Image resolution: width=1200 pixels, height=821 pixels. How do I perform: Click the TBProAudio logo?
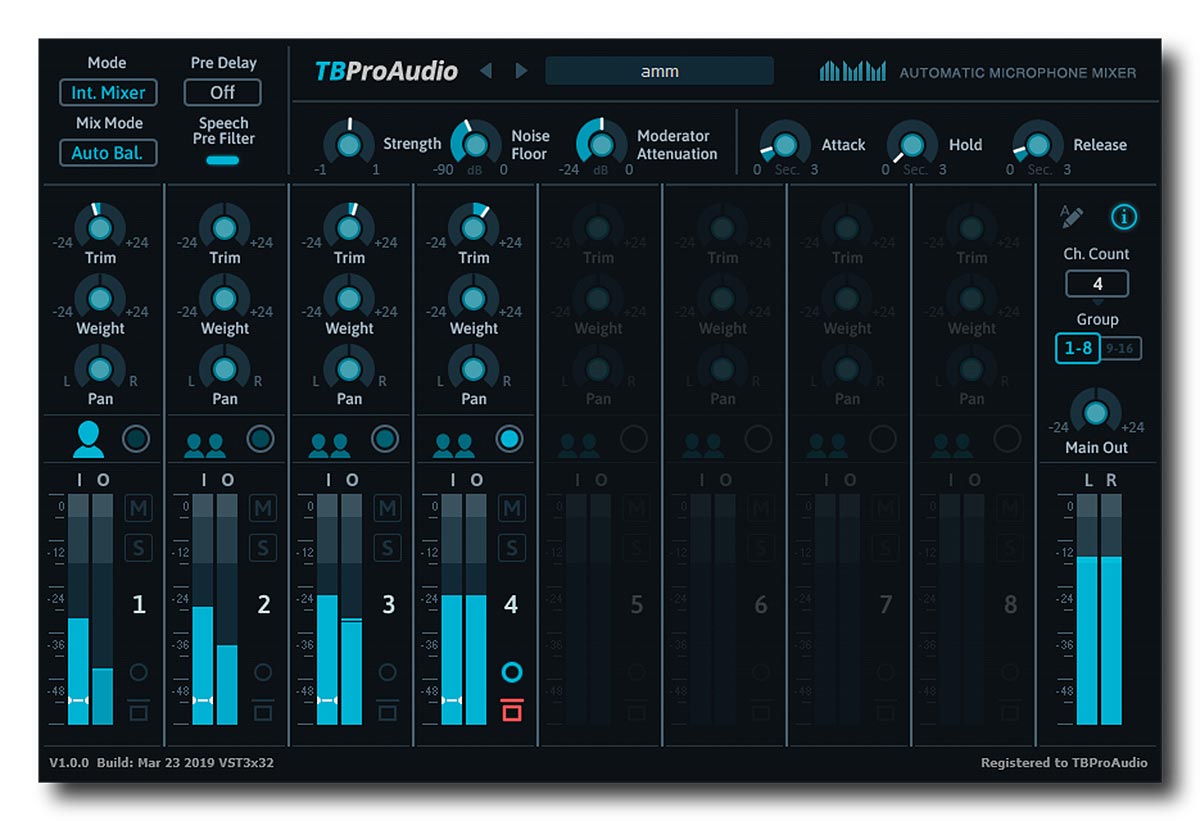coord(386,71)
